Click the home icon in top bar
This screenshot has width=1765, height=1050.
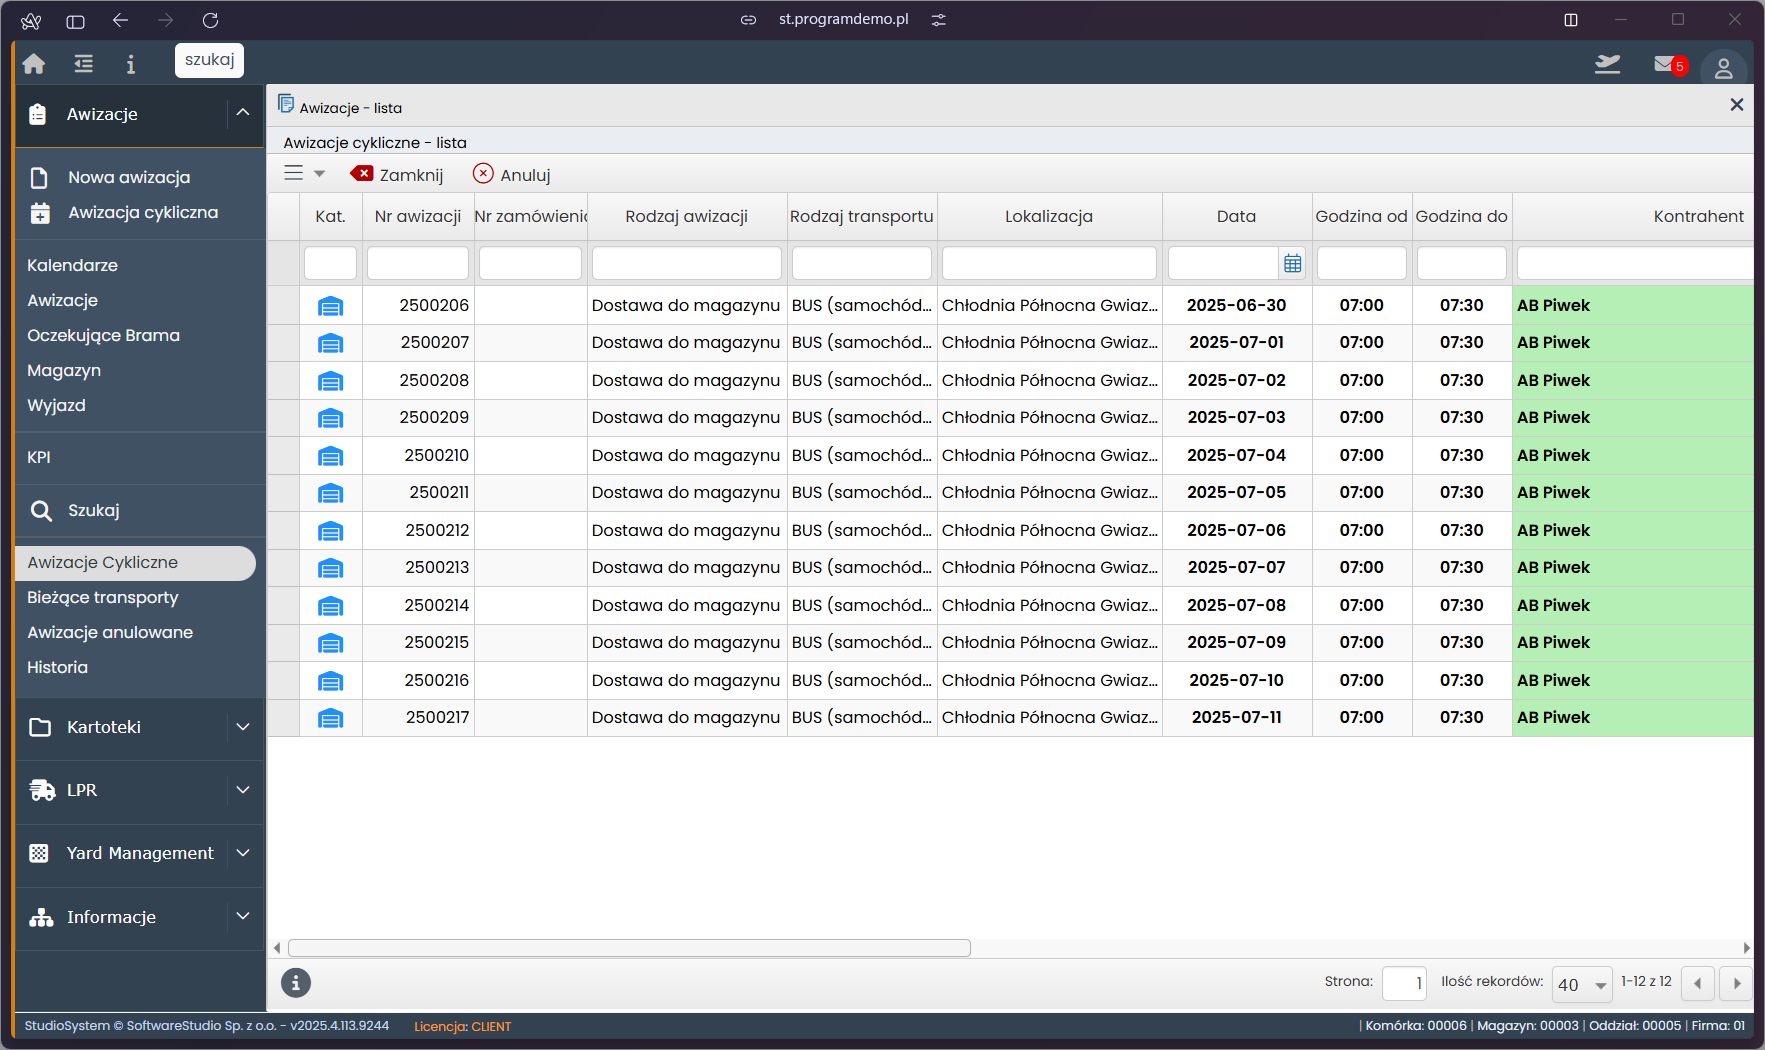point(34,64)
